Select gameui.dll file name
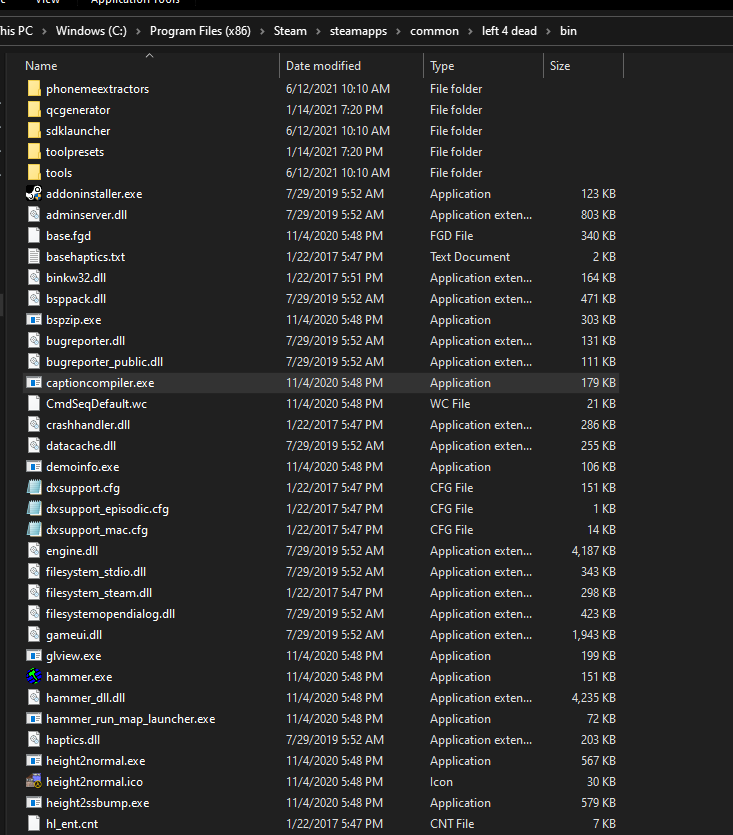Image resolution: width=733 pixels, height=835 pixels. (74, 635)
